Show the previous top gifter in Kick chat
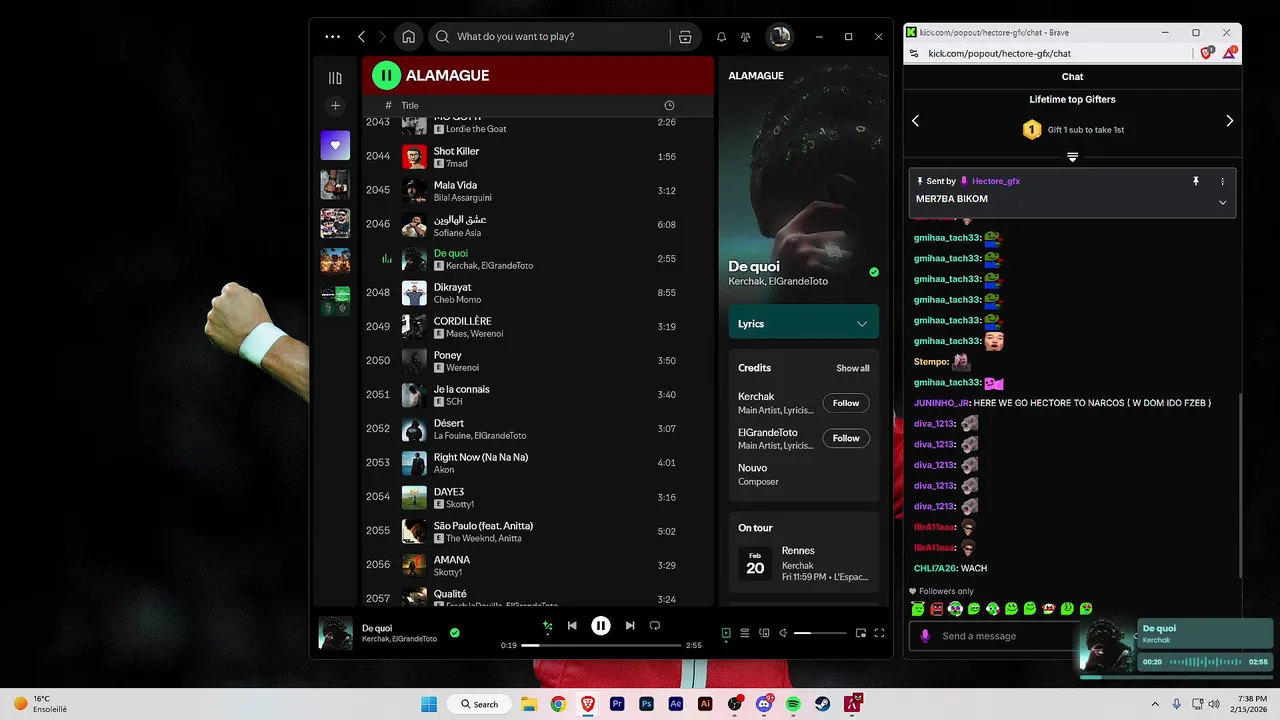1280x720 pixels. tap(915, 121)
